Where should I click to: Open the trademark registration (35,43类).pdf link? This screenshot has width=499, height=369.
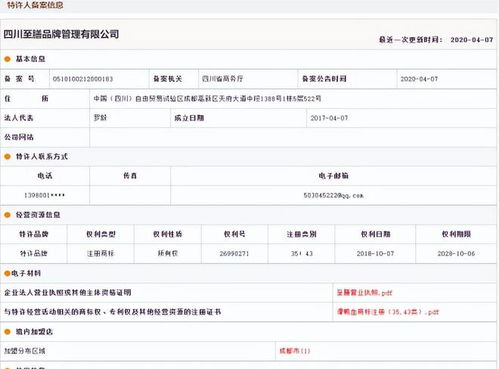point(388,312)
